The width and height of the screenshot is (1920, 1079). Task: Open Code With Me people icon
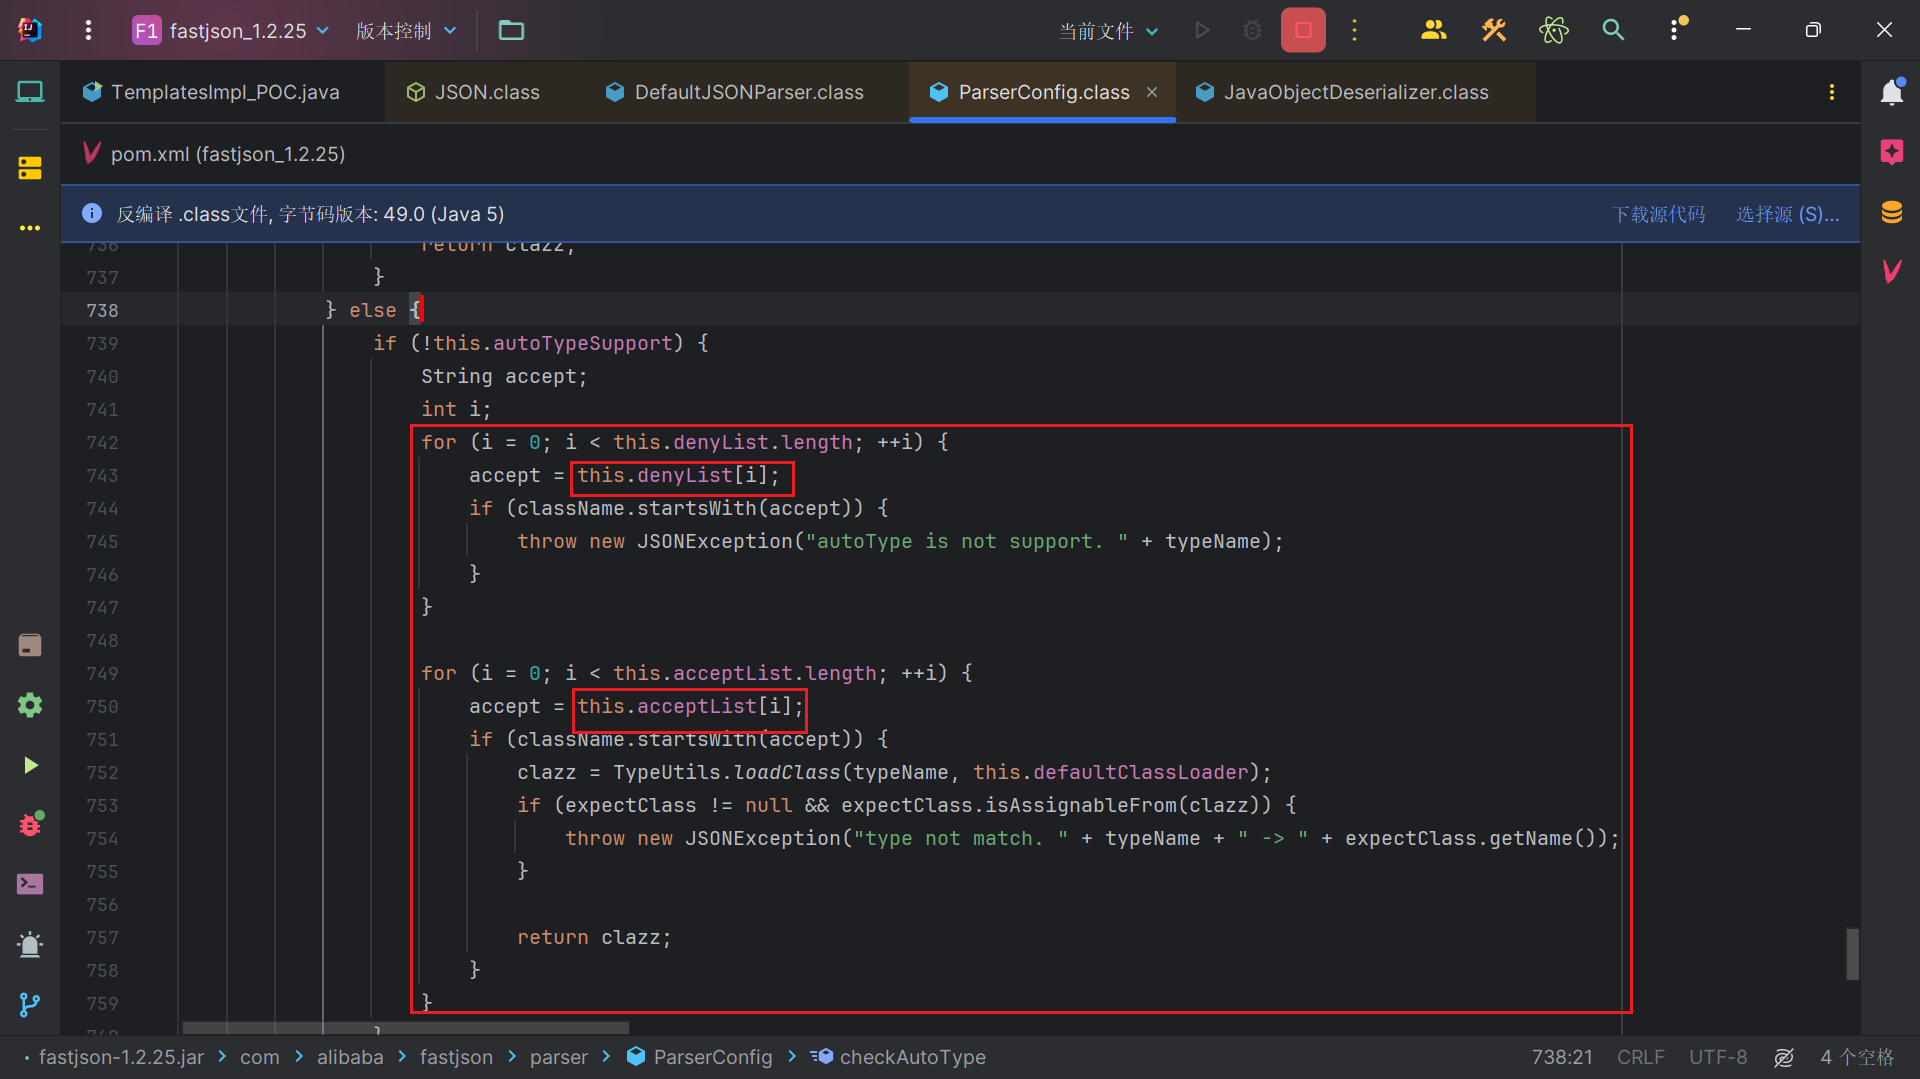(x=1433, y=30)
